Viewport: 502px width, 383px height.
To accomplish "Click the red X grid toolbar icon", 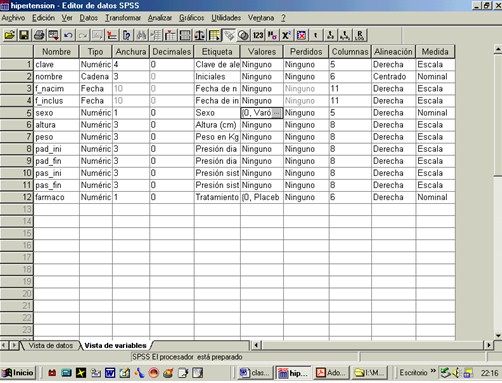I will [301, 35].
